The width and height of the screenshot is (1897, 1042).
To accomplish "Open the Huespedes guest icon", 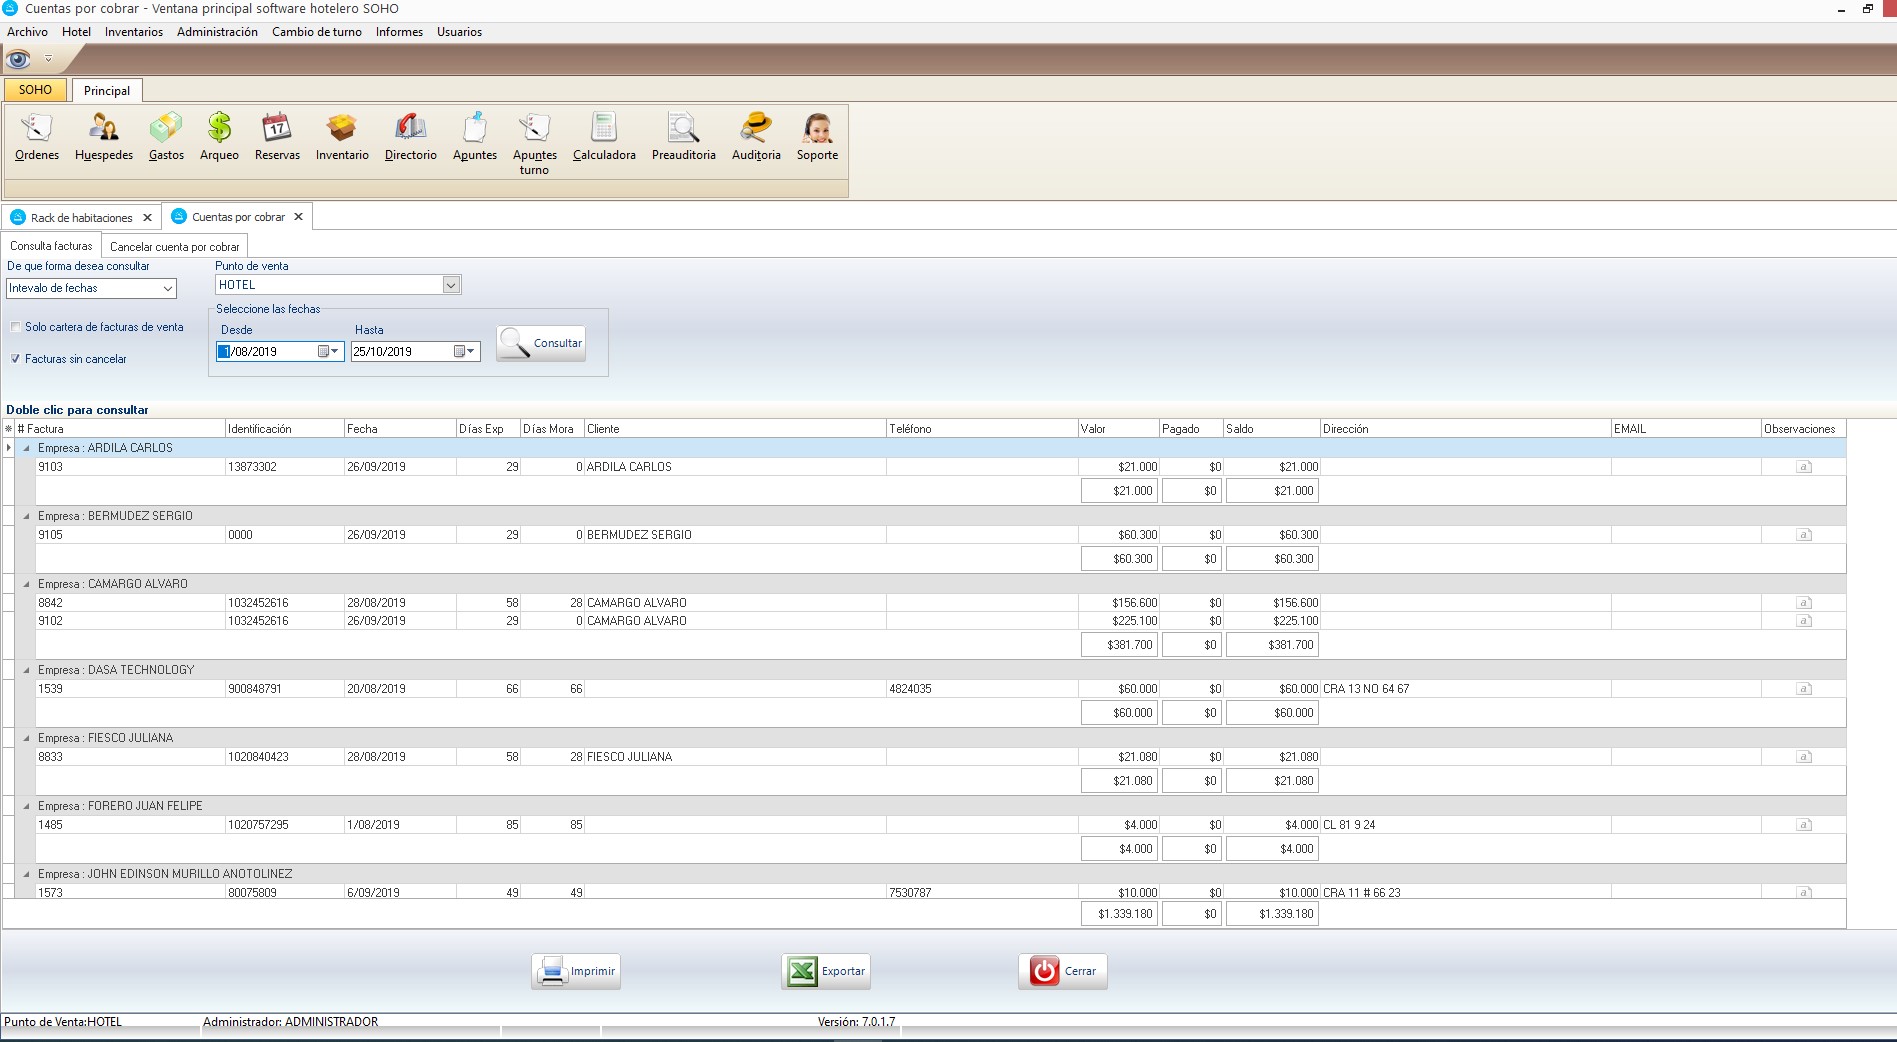I will 103,137.
